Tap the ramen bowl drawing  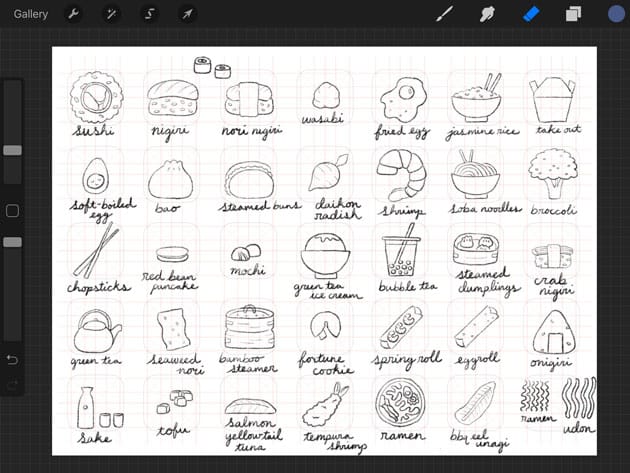[x=400, y=402]
